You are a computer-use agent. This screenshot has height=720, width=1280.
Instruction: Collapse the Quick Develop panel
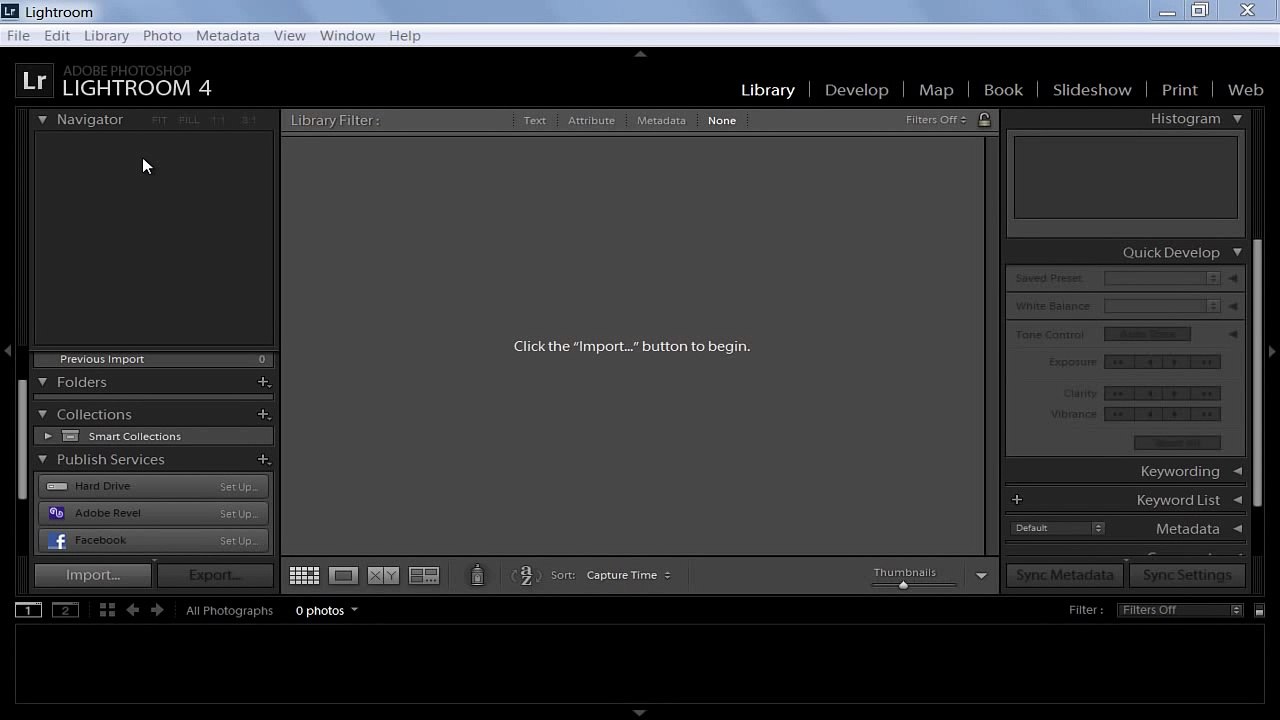click(x=1237, y=252)
